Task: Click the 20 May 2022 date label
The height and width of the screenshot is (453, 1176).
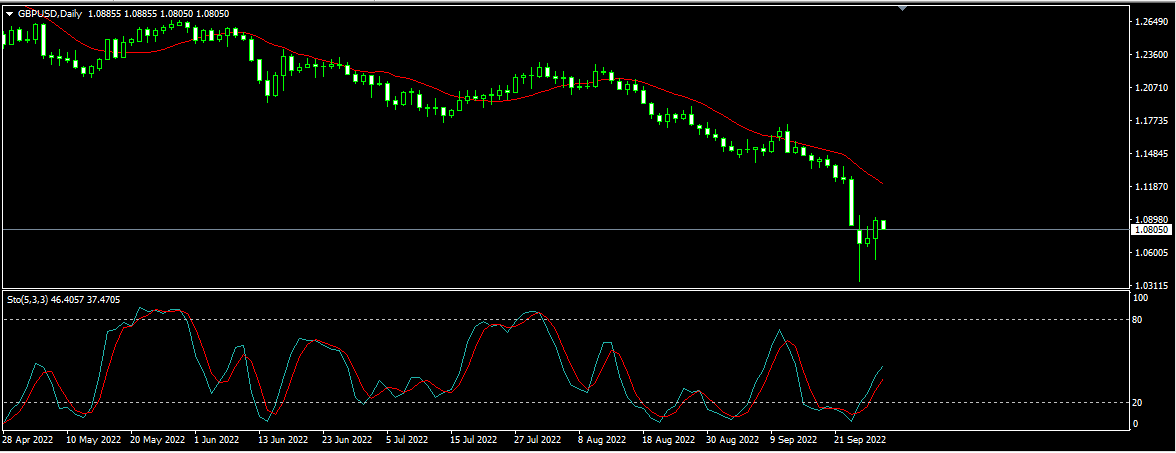Action: [158, 440]
